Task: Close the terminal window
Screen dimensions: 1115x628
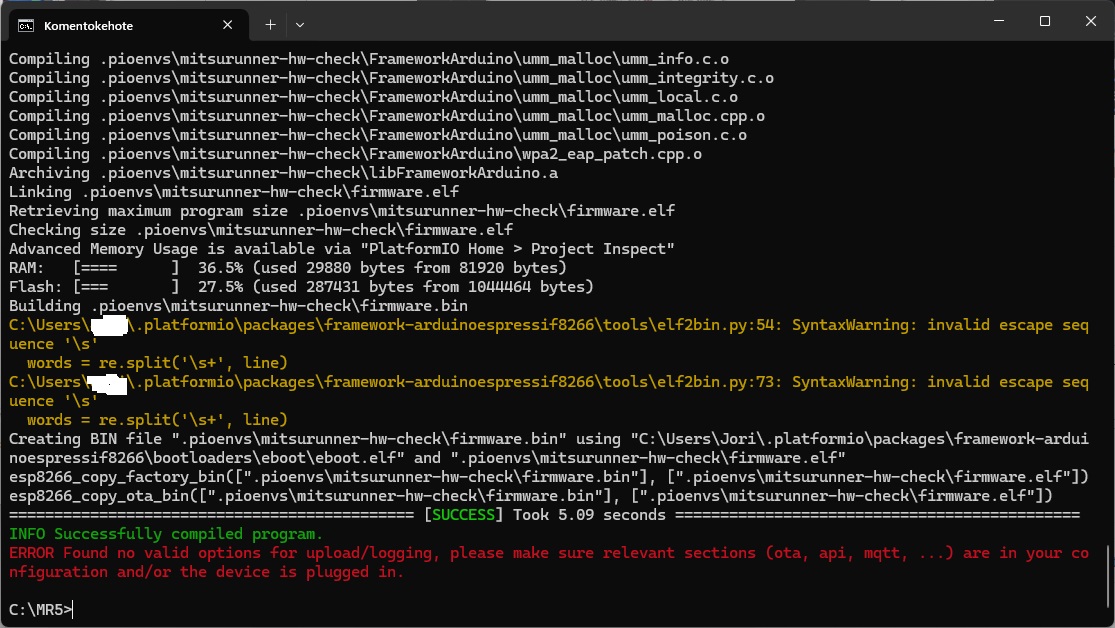Action: [x=1091, y=21]
